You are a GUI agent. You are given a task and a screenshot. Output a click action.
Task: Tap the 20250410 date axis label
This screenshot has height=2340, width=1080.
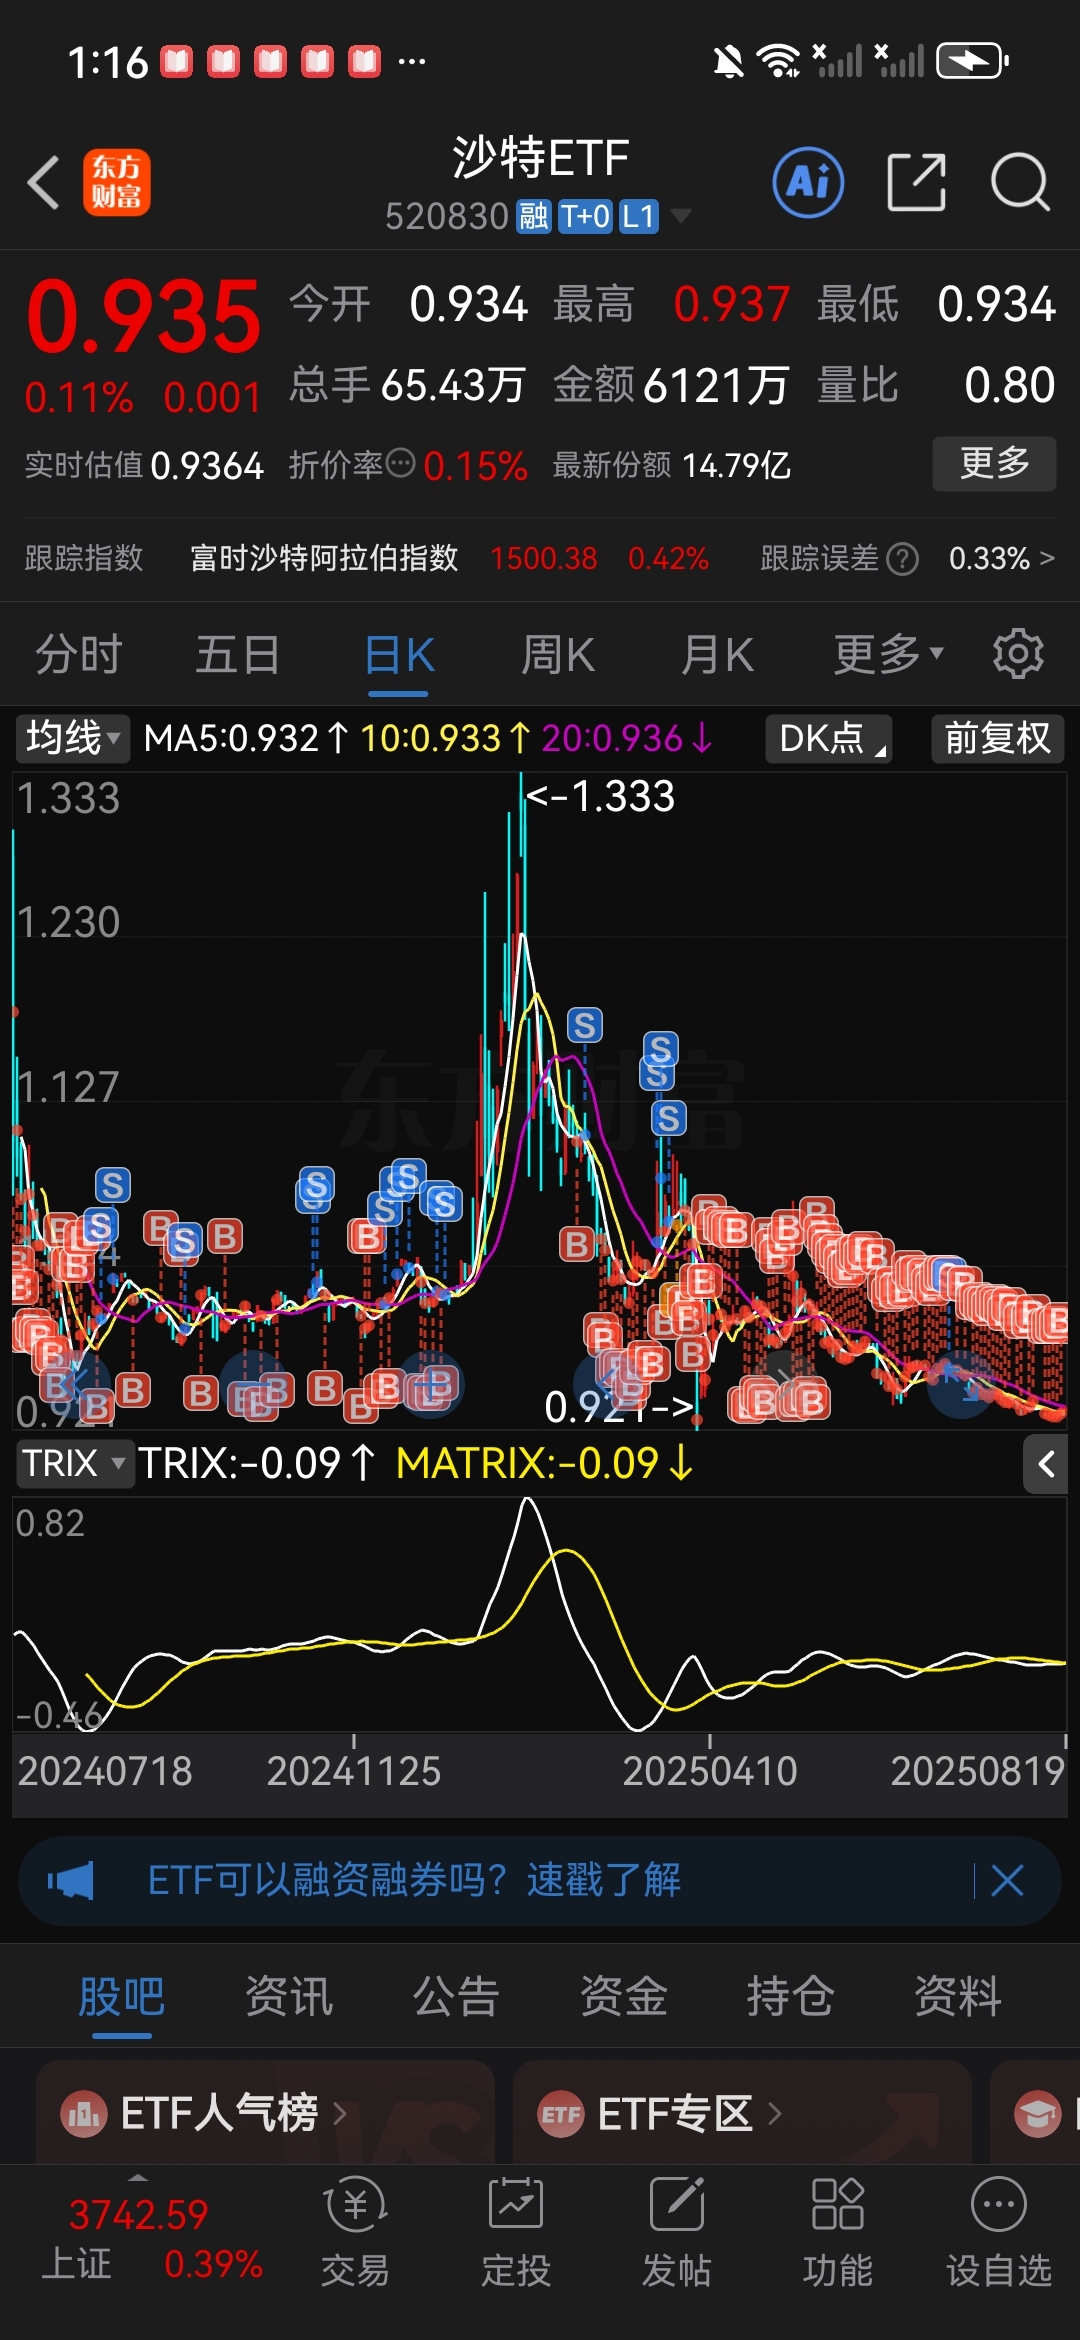point(710,1772)
